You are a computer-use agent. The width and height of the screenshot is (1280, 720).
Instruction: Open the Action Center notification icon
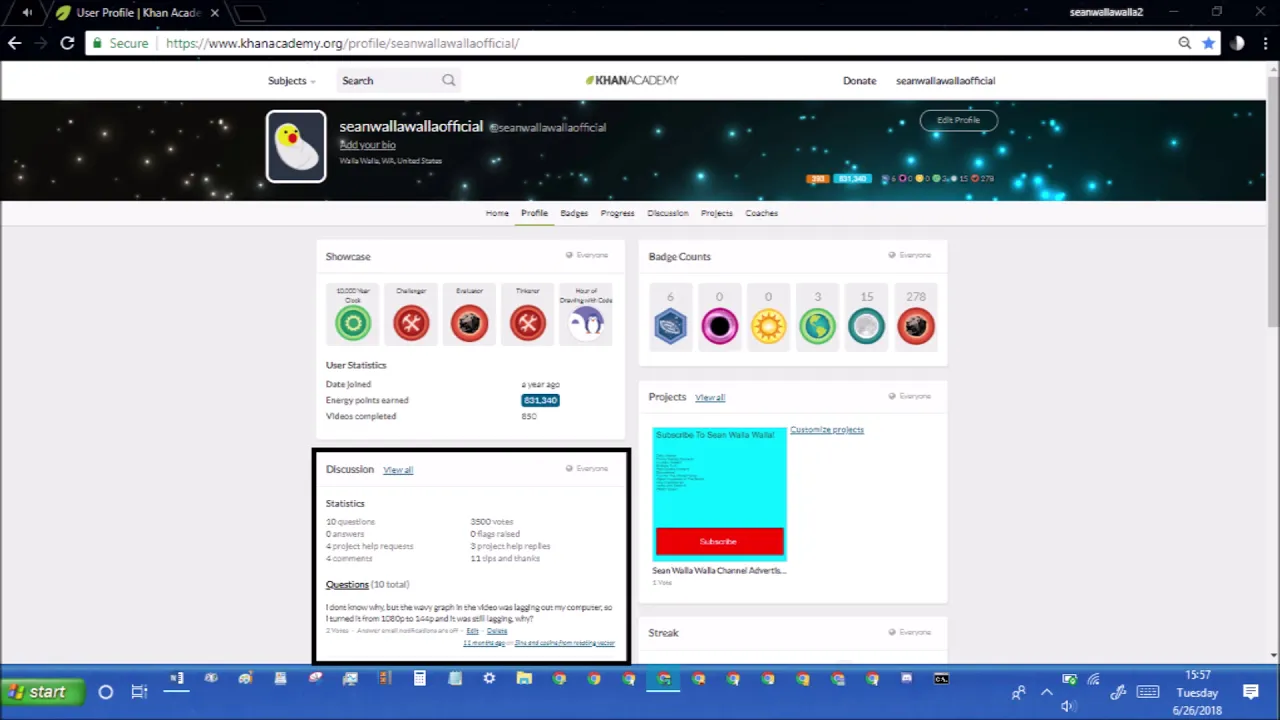(x=1251, y=692)
